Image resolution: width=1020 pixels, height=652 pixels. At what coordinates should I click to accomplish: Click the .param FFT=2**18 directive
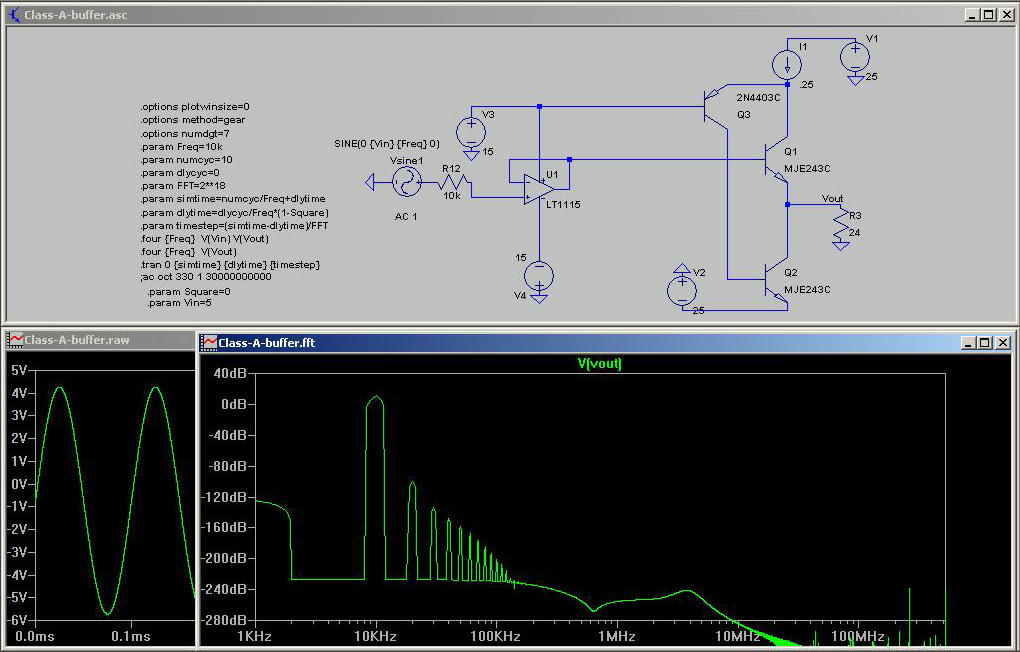[183, 185]
